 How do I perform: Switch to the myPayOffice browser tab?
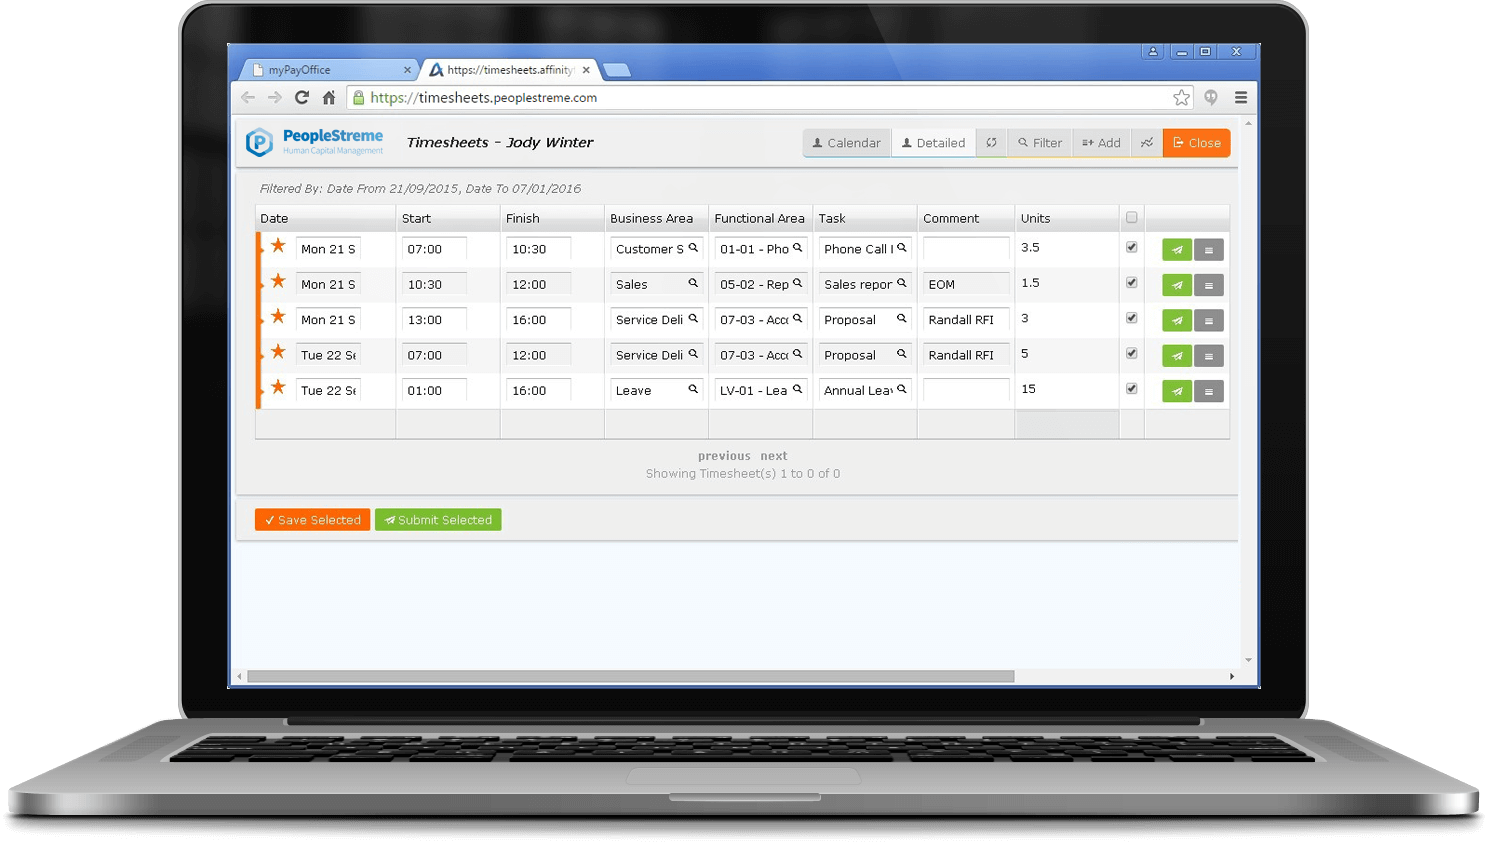pos(325,70)
